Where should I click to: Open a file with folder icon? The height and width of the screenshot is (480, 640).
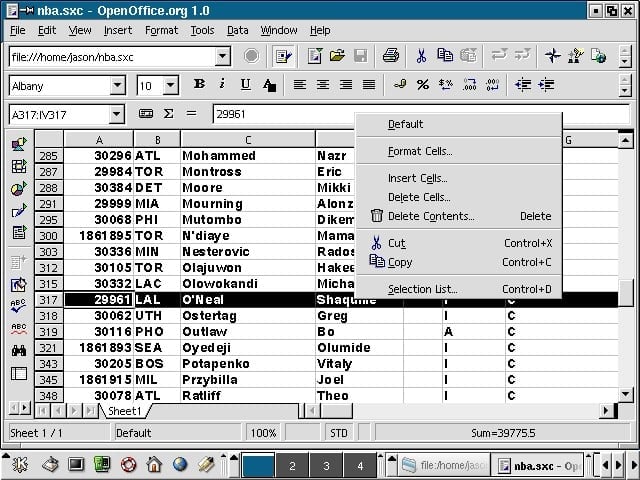pos(338,56)
